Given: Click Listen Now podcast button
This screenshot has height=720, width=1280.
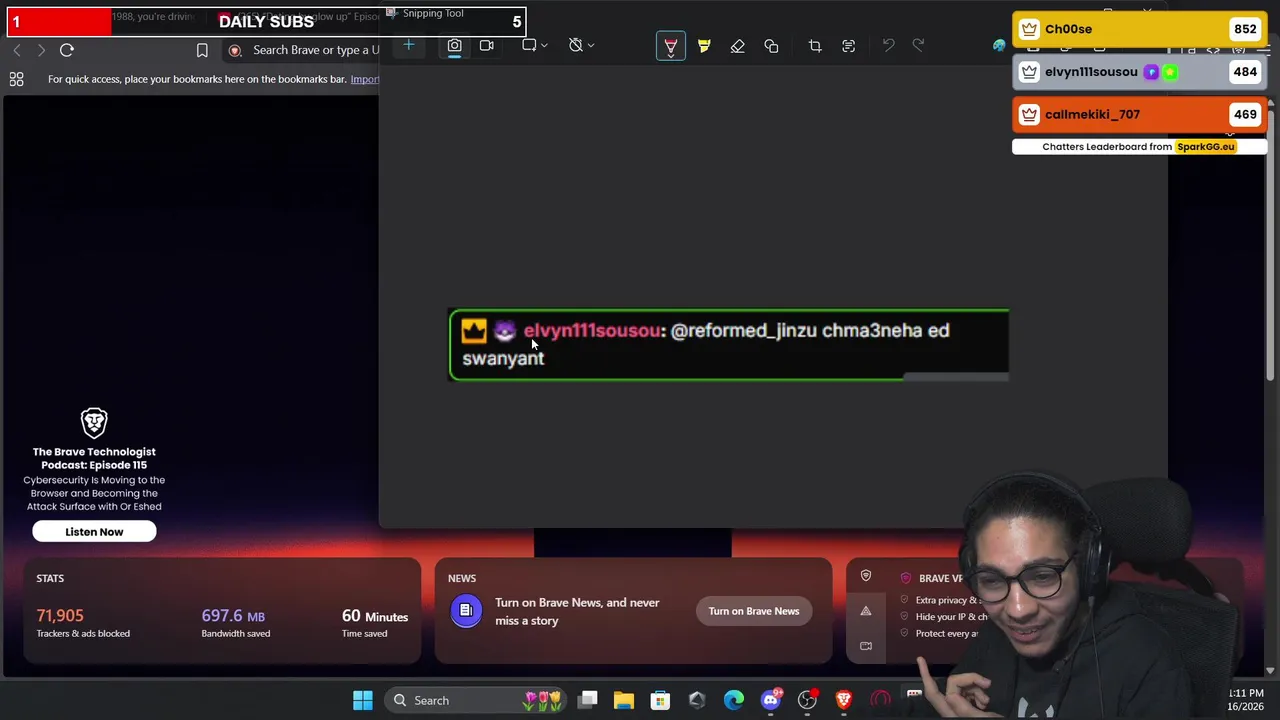Looking at the screenshot, I should 94,532.
